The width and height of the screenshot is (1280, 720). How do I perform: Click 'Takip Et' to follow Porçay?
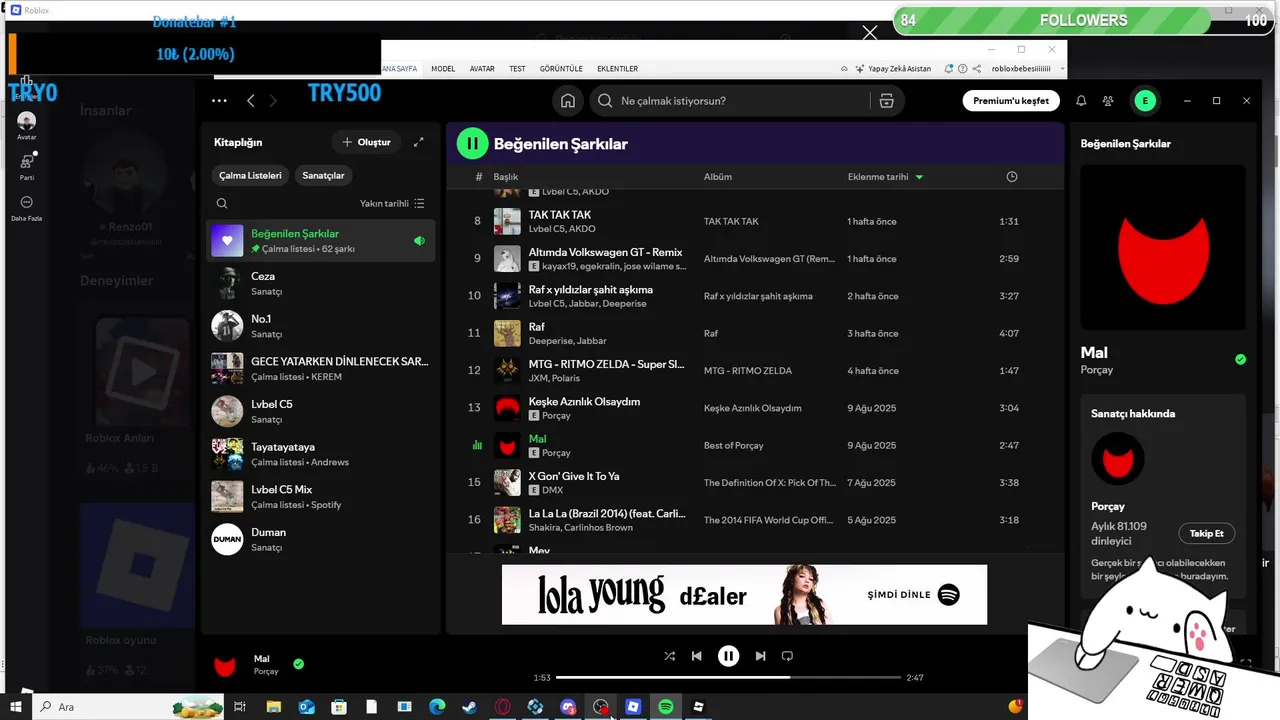point(1206,533)
